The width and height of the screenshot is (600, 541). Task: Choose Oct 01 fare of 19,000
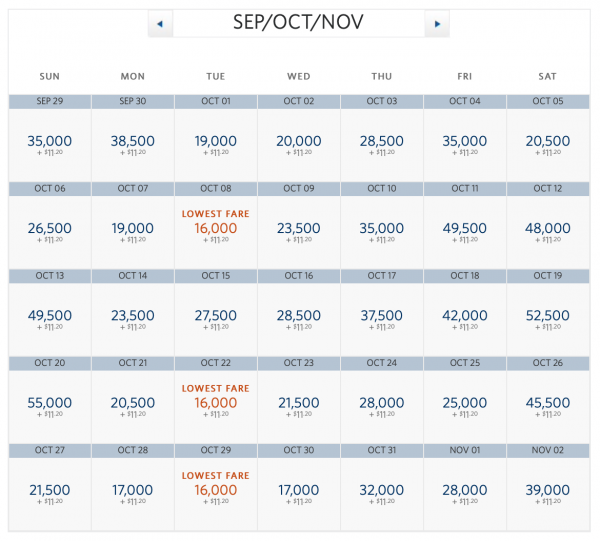click(216, 141)
